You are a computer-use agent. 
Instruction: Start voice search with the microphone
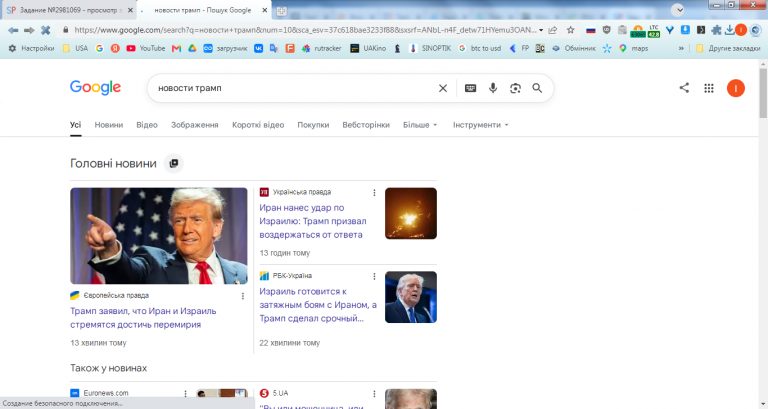(493, 88)
